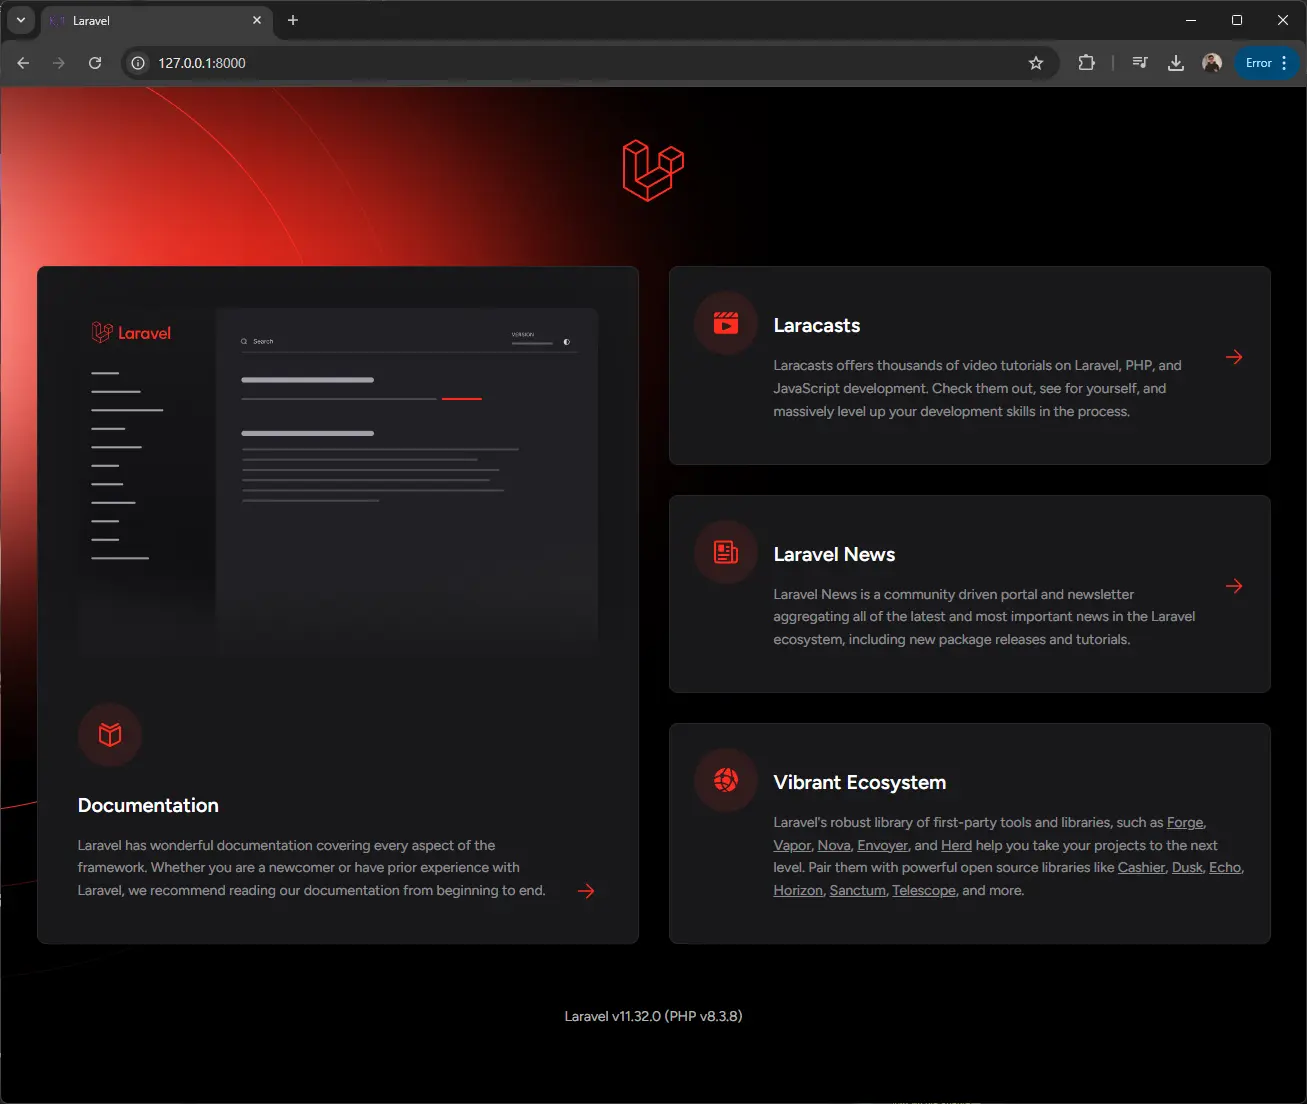Open the Error menu button in Chrome
Image resolution: width=1307 pixels, height=1104 pixels.
[1266, 63]
